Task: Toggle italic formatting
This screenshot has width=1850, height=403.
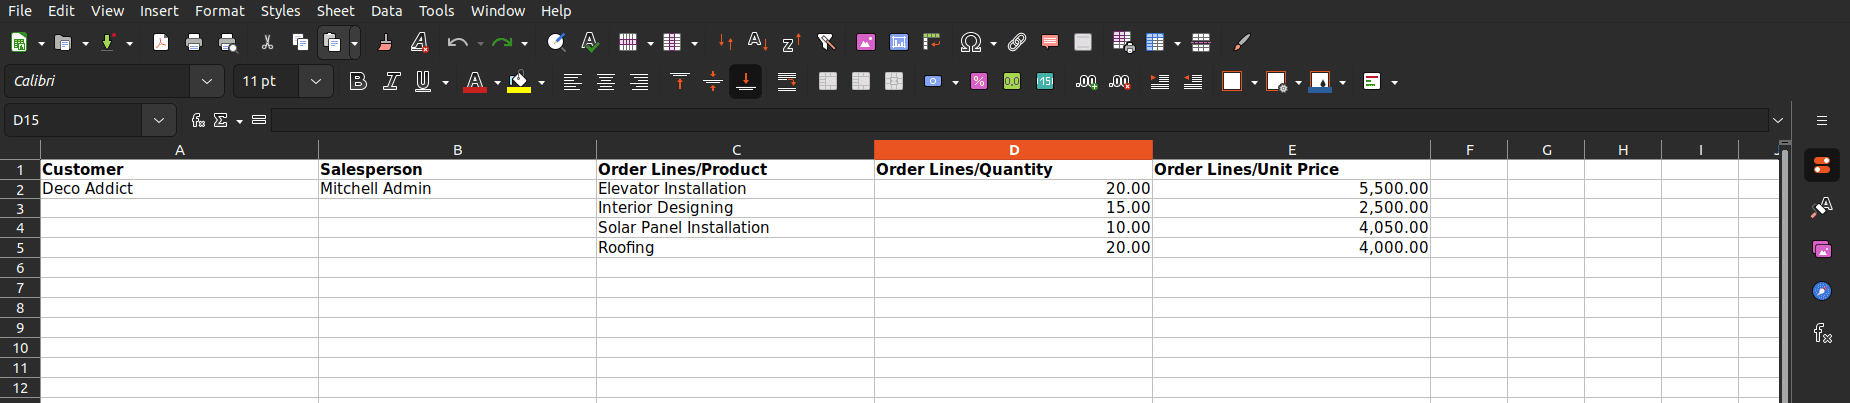Action: (391, 81)
